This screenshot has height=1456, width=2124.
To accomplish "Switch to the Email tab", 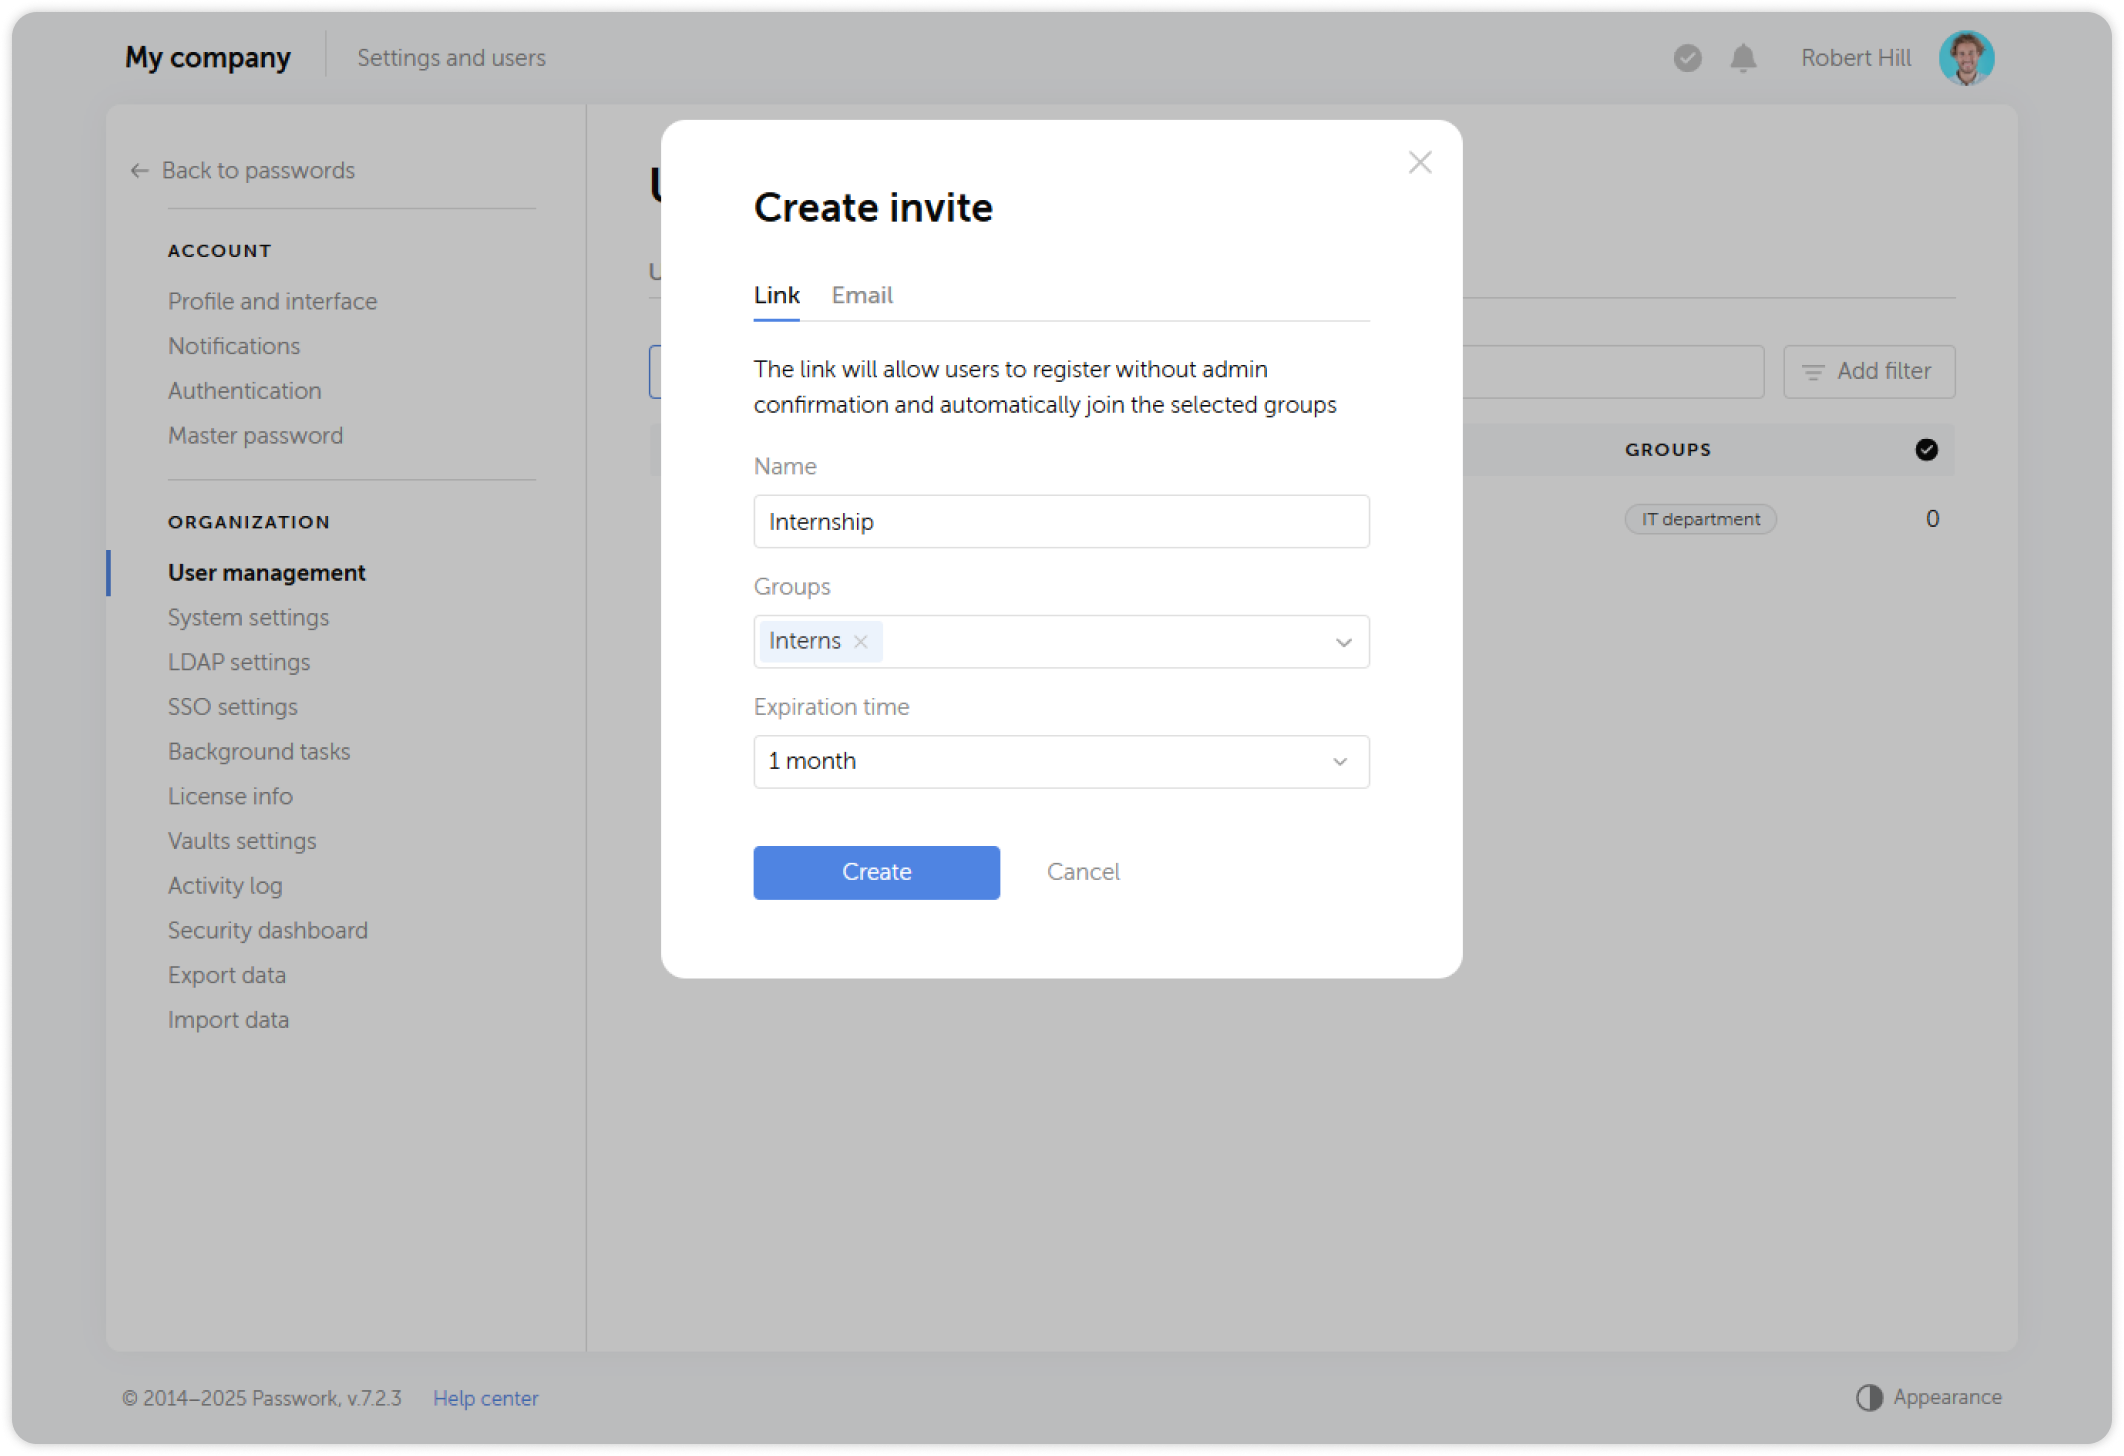I will [x=861, y=295].
